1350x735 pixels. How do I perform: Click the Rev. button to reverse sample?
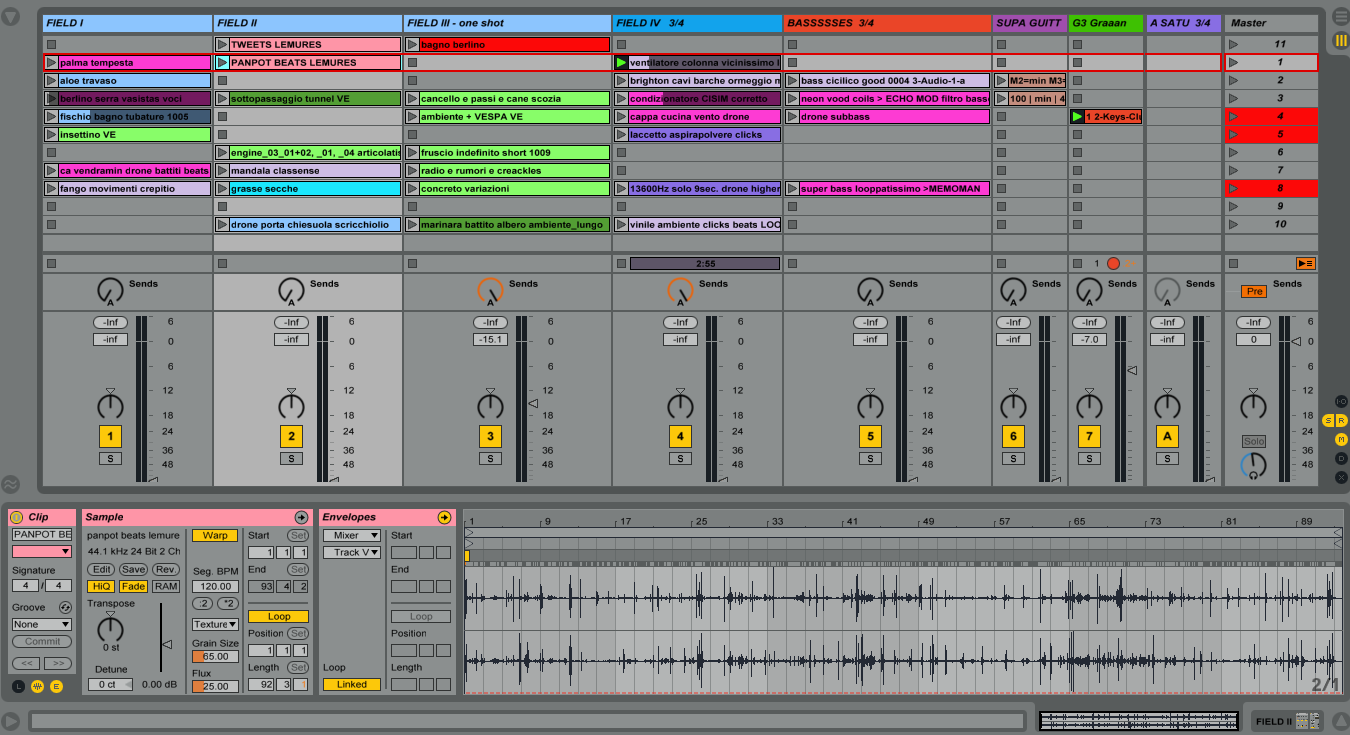pos(166,569)
